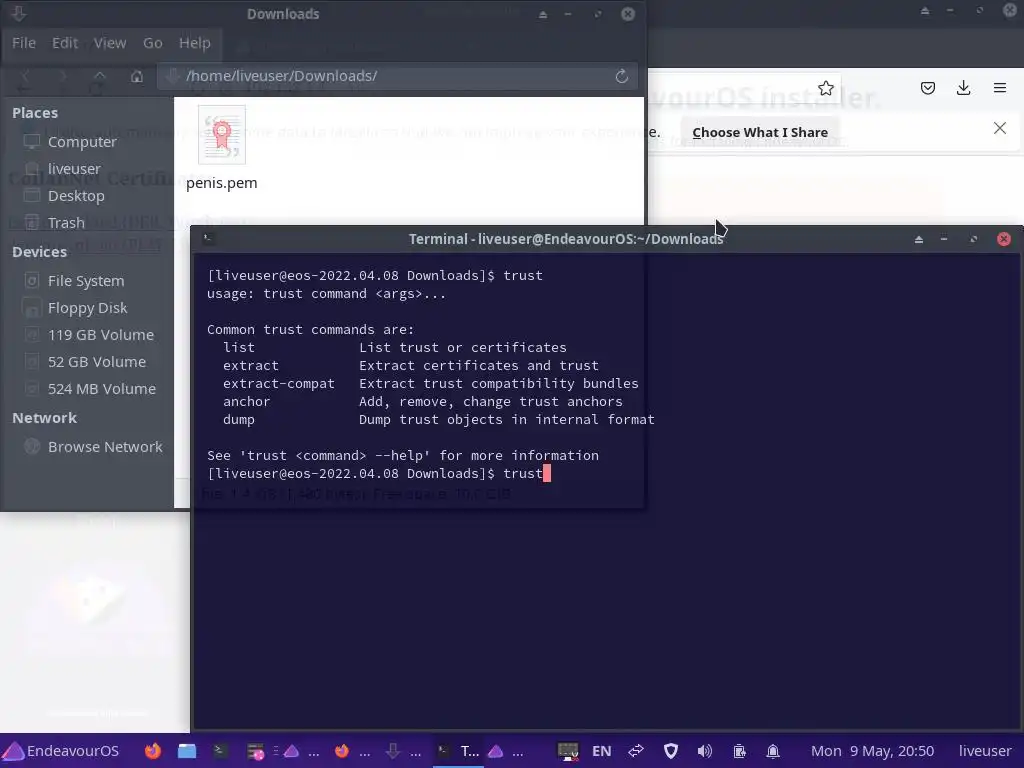
Task: Bookmark page with Firefox star icon
Action: pos(825,88)
